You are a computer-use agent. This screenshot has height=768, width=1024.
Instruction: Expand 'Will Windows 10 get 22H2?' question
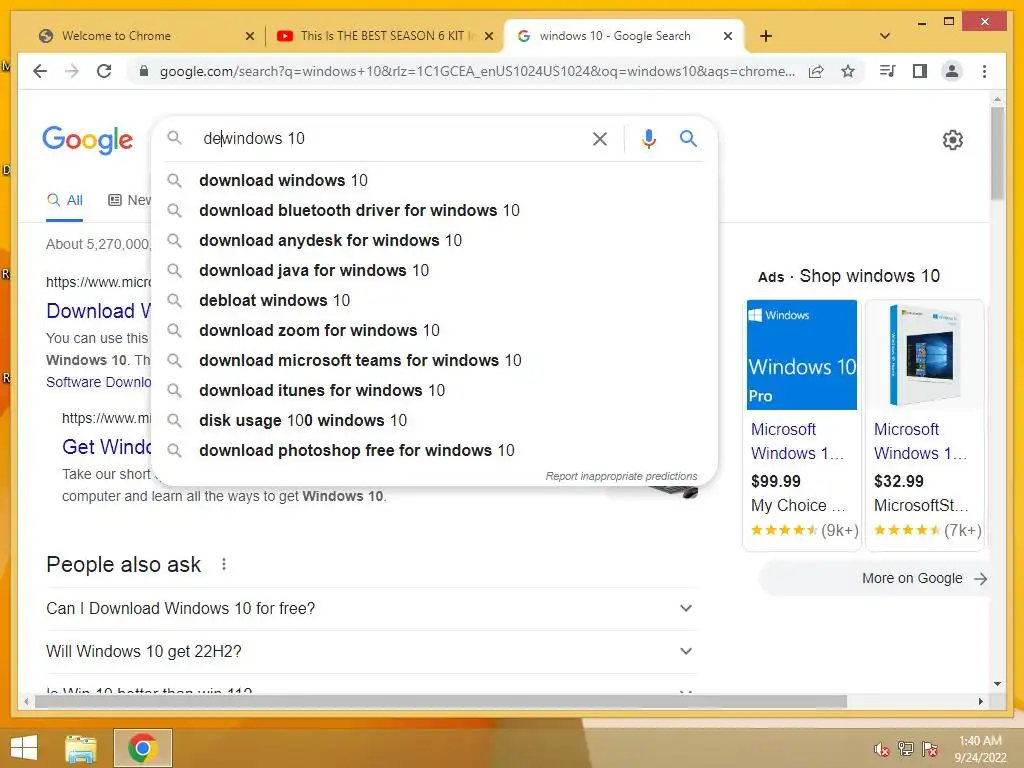(x=372, y=652)
